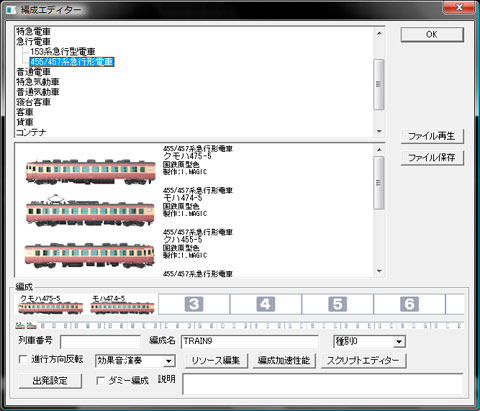This screenshot has width=480, height=411.
Task: Click モハ474-5 name text in car list
Action: [183, 198]
